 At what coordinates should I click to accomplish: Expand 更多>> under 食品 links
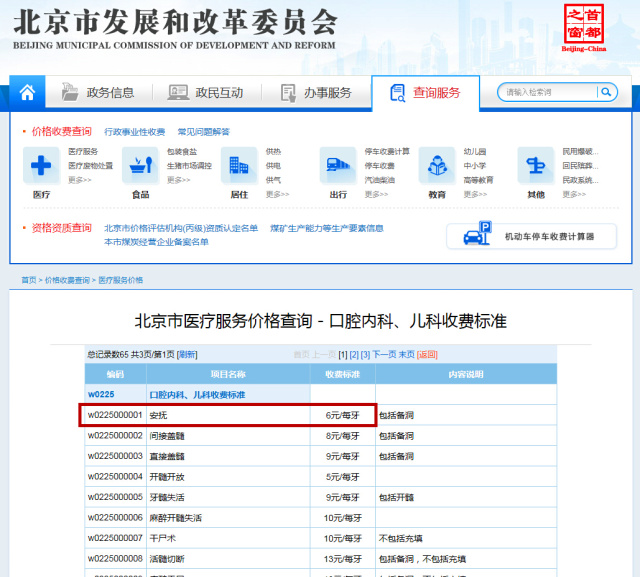click(x=178, y=180)
